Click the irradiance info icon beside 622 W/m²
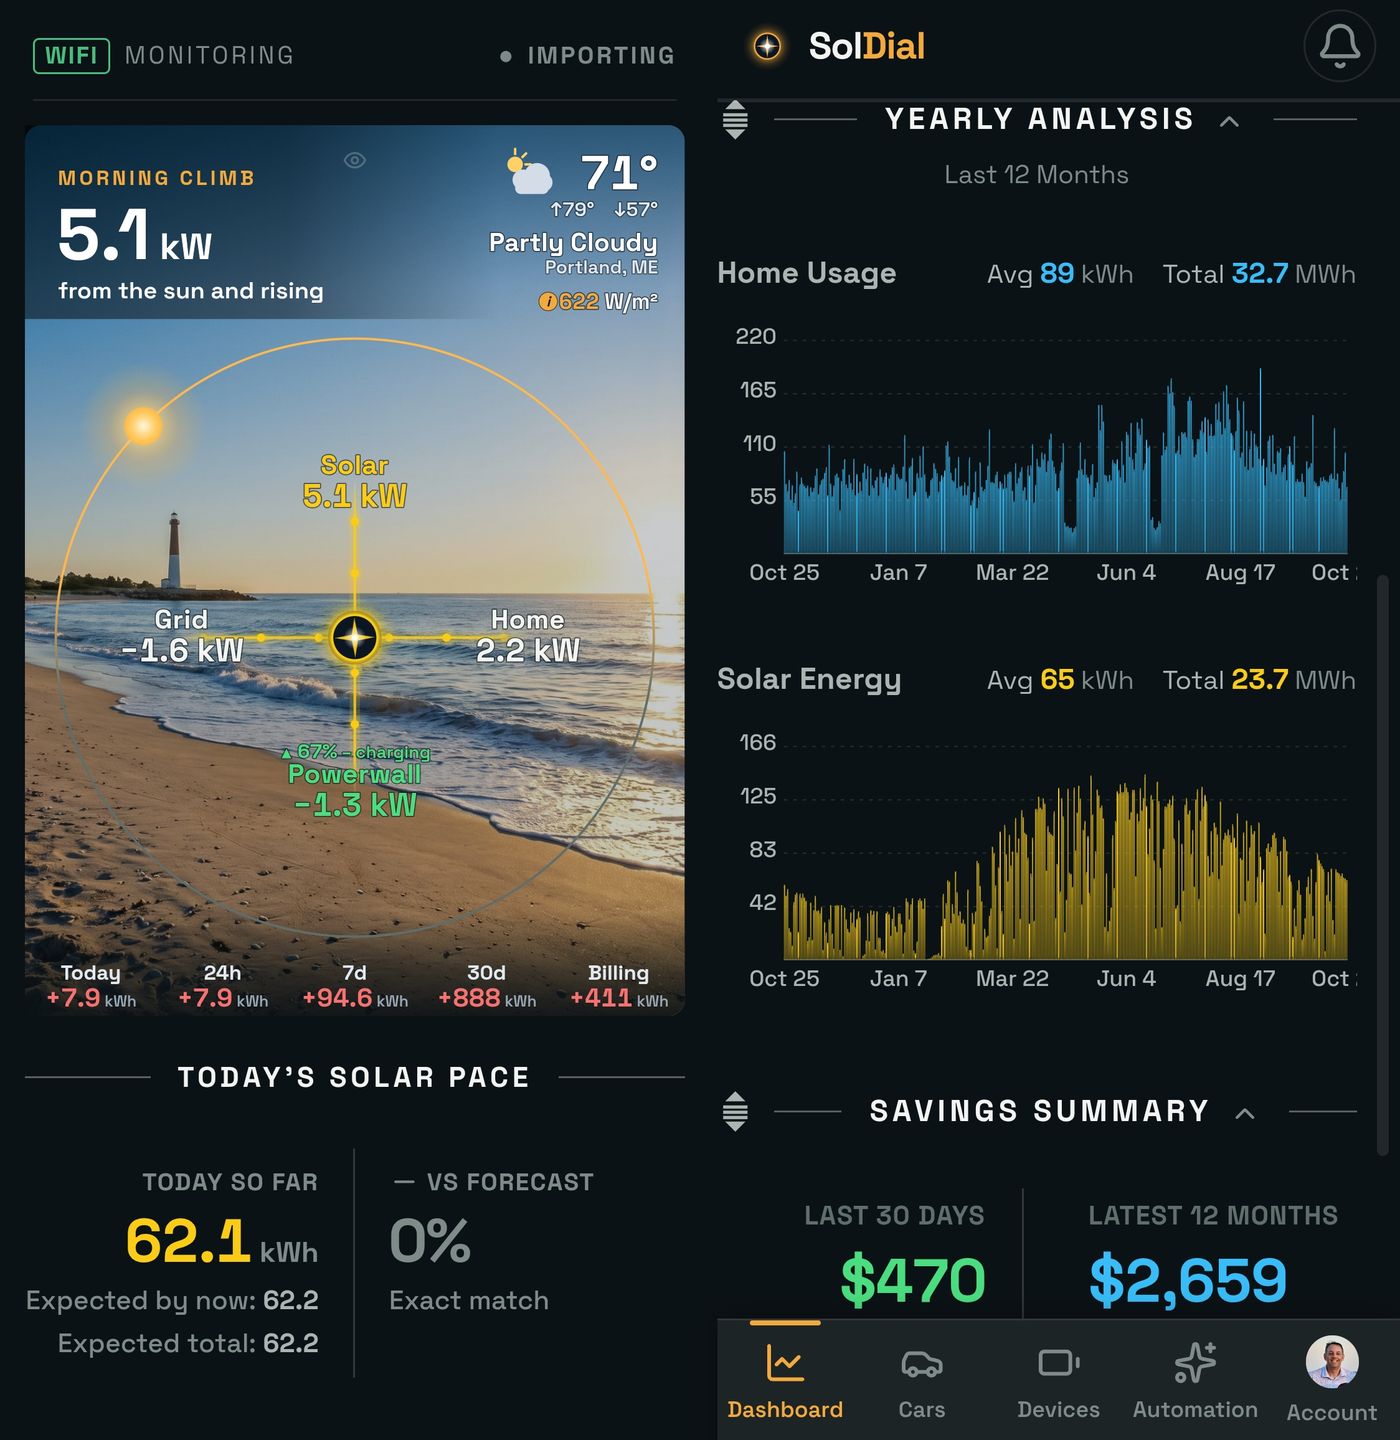1400x1440 pixels. tap(547, 301)
